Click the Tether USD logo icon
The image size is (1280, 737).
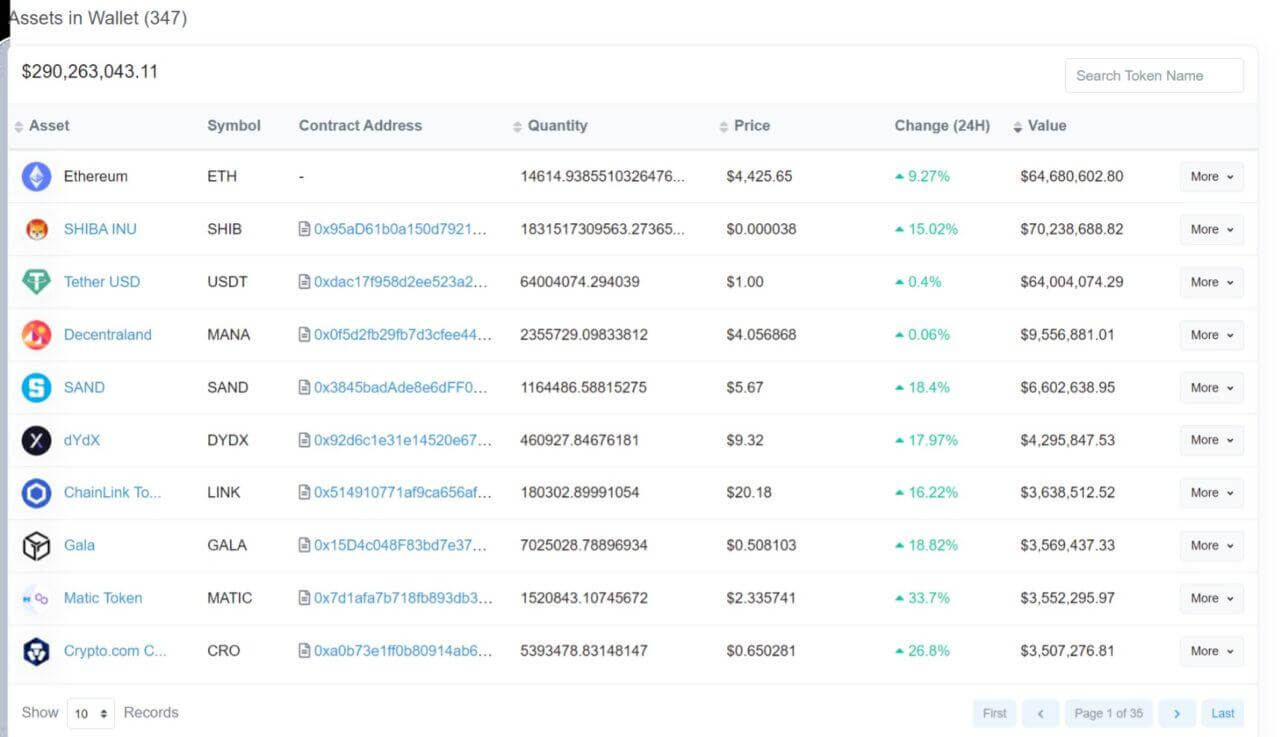click(x=36, y=282)
